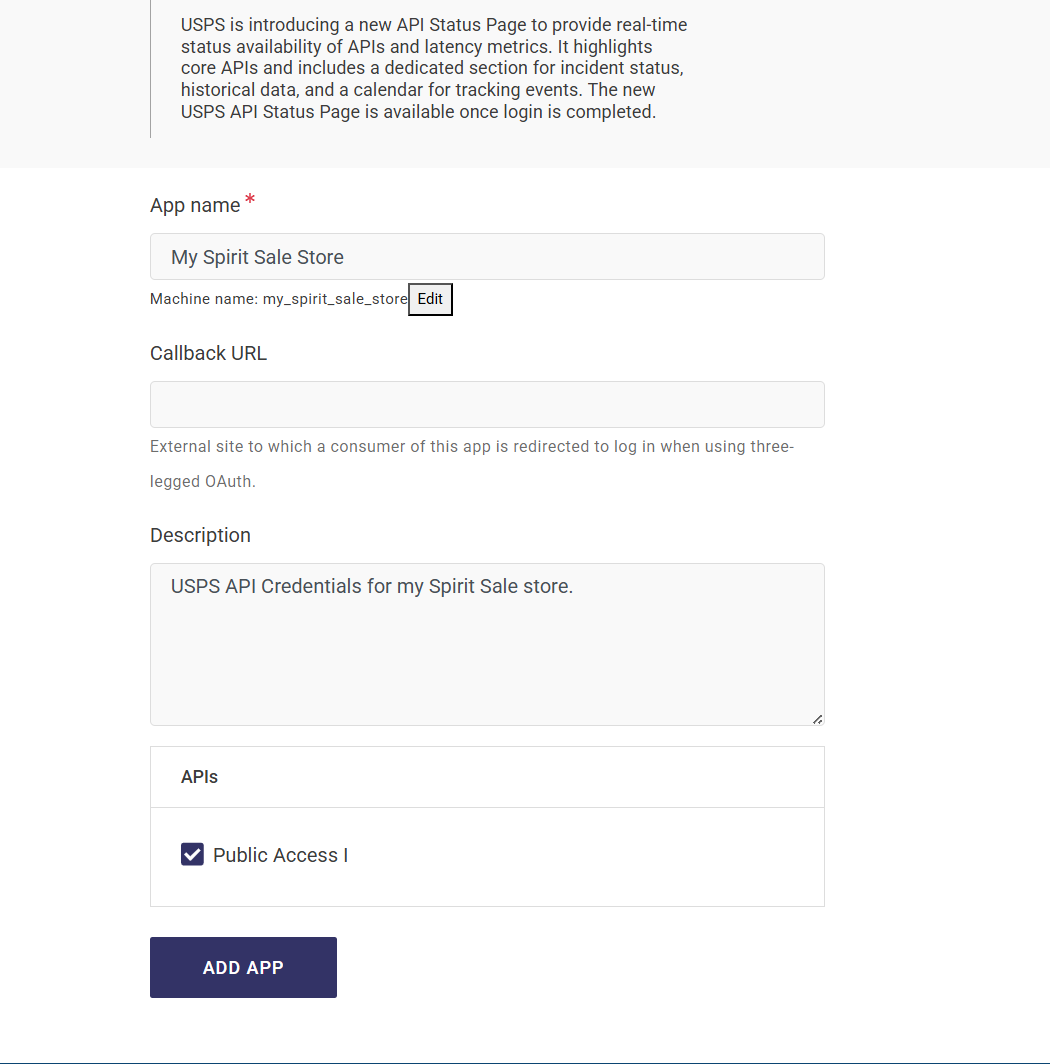The width and height of the screenshot is (1050, 1064).
Task: Click the 'Machine name:' caption text
Action: coord(204,299)
